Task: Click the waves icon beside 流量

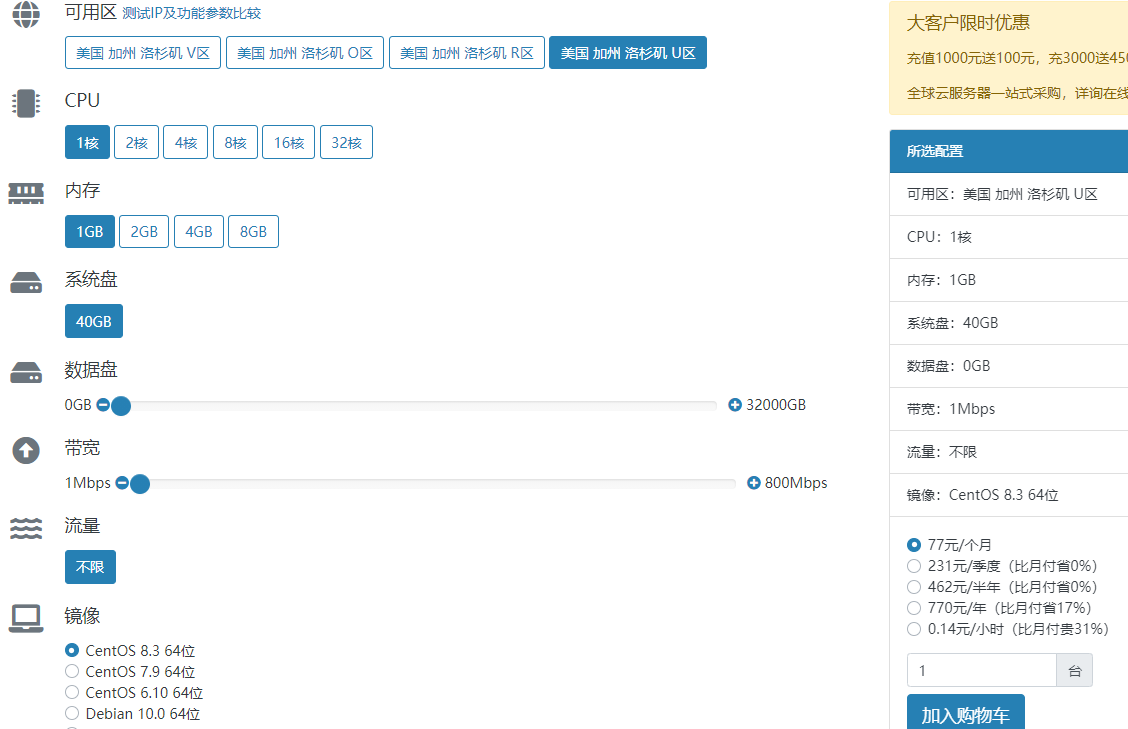Action: [26, 529]
